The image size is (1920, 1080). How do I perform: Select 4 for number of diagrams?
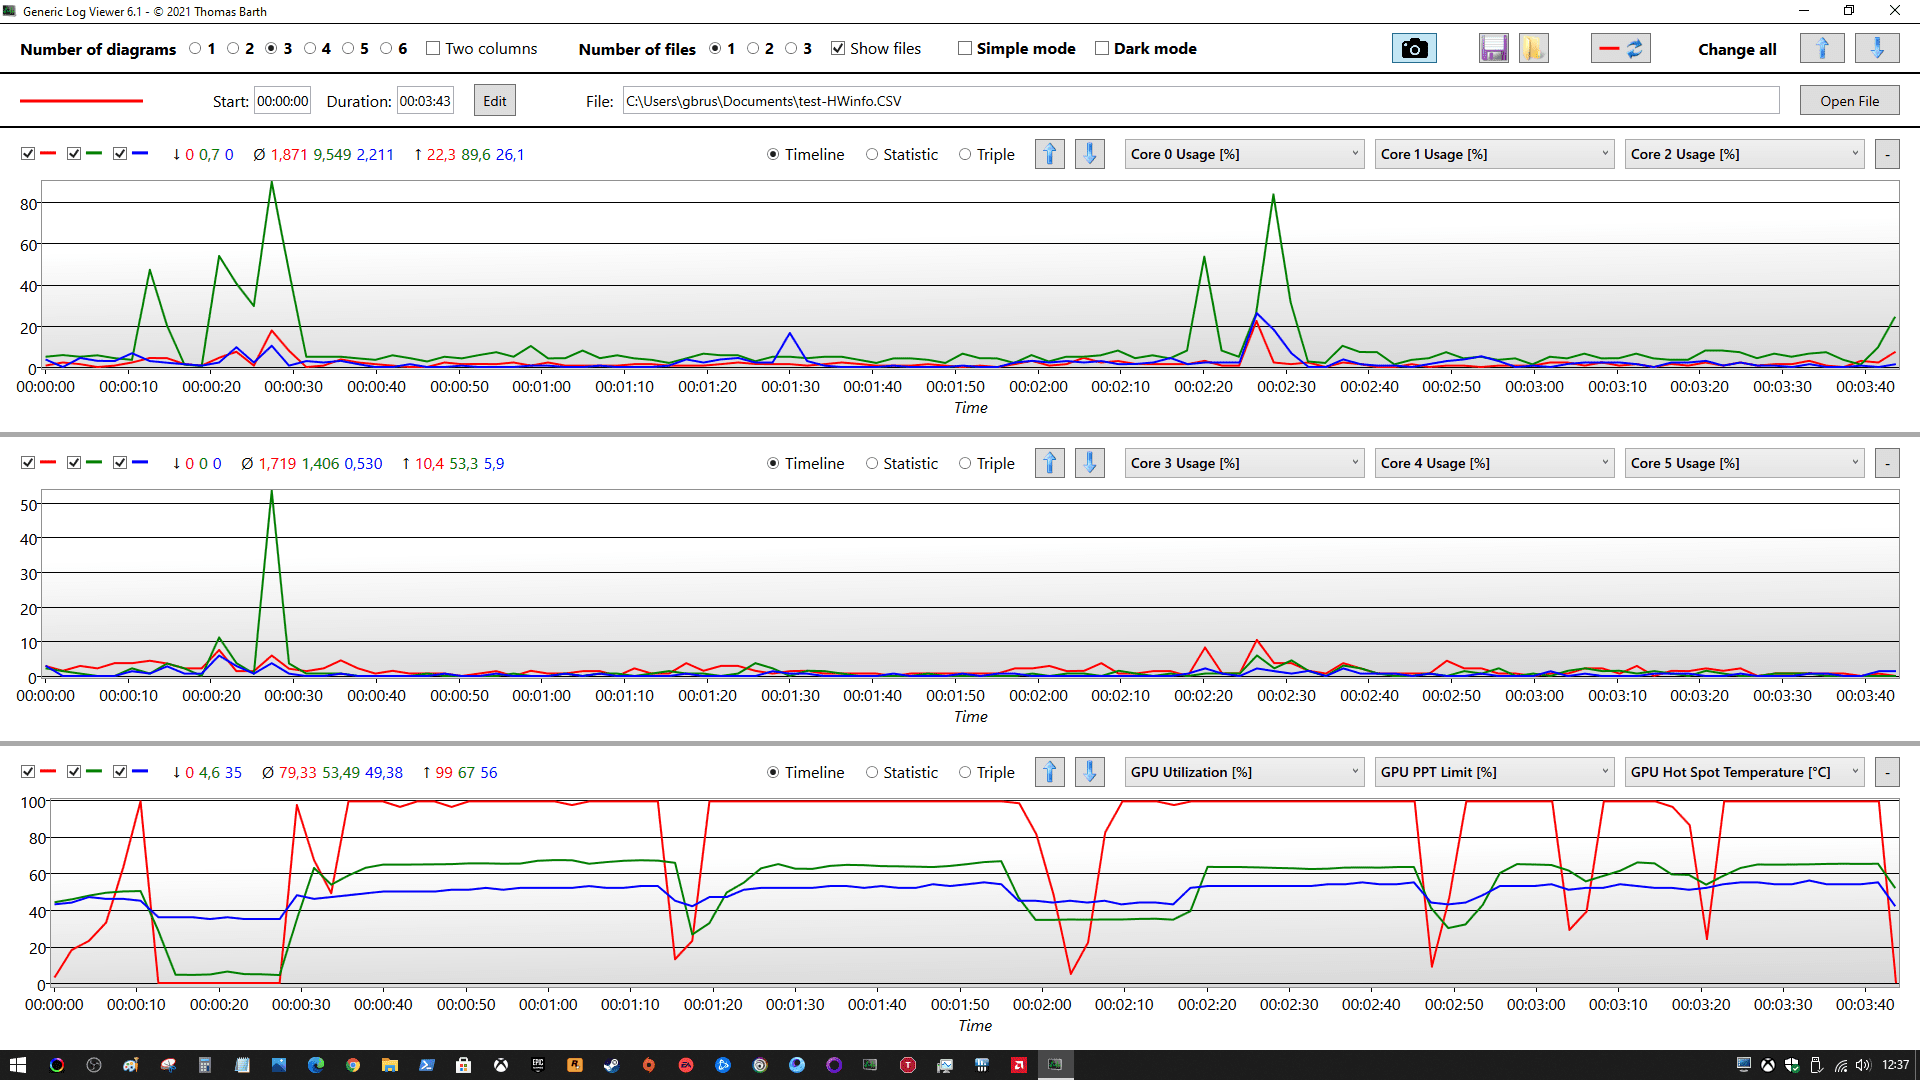pyautogui.click(x=310, y=48)
